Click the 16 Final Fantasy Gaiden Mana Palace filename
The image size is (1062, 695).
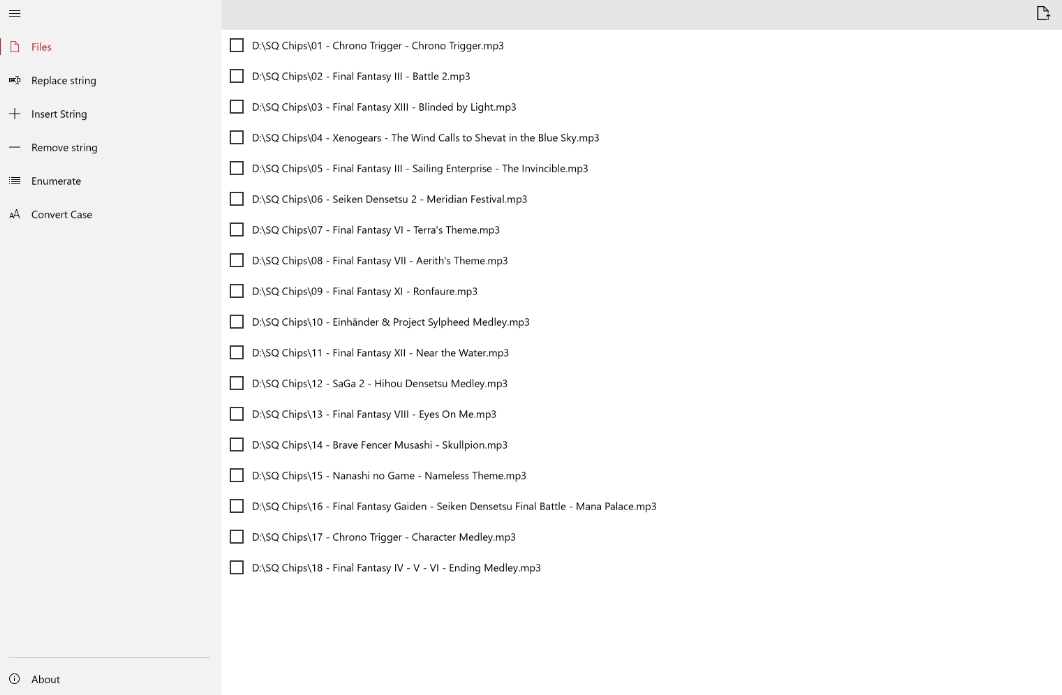click(454, 506)
